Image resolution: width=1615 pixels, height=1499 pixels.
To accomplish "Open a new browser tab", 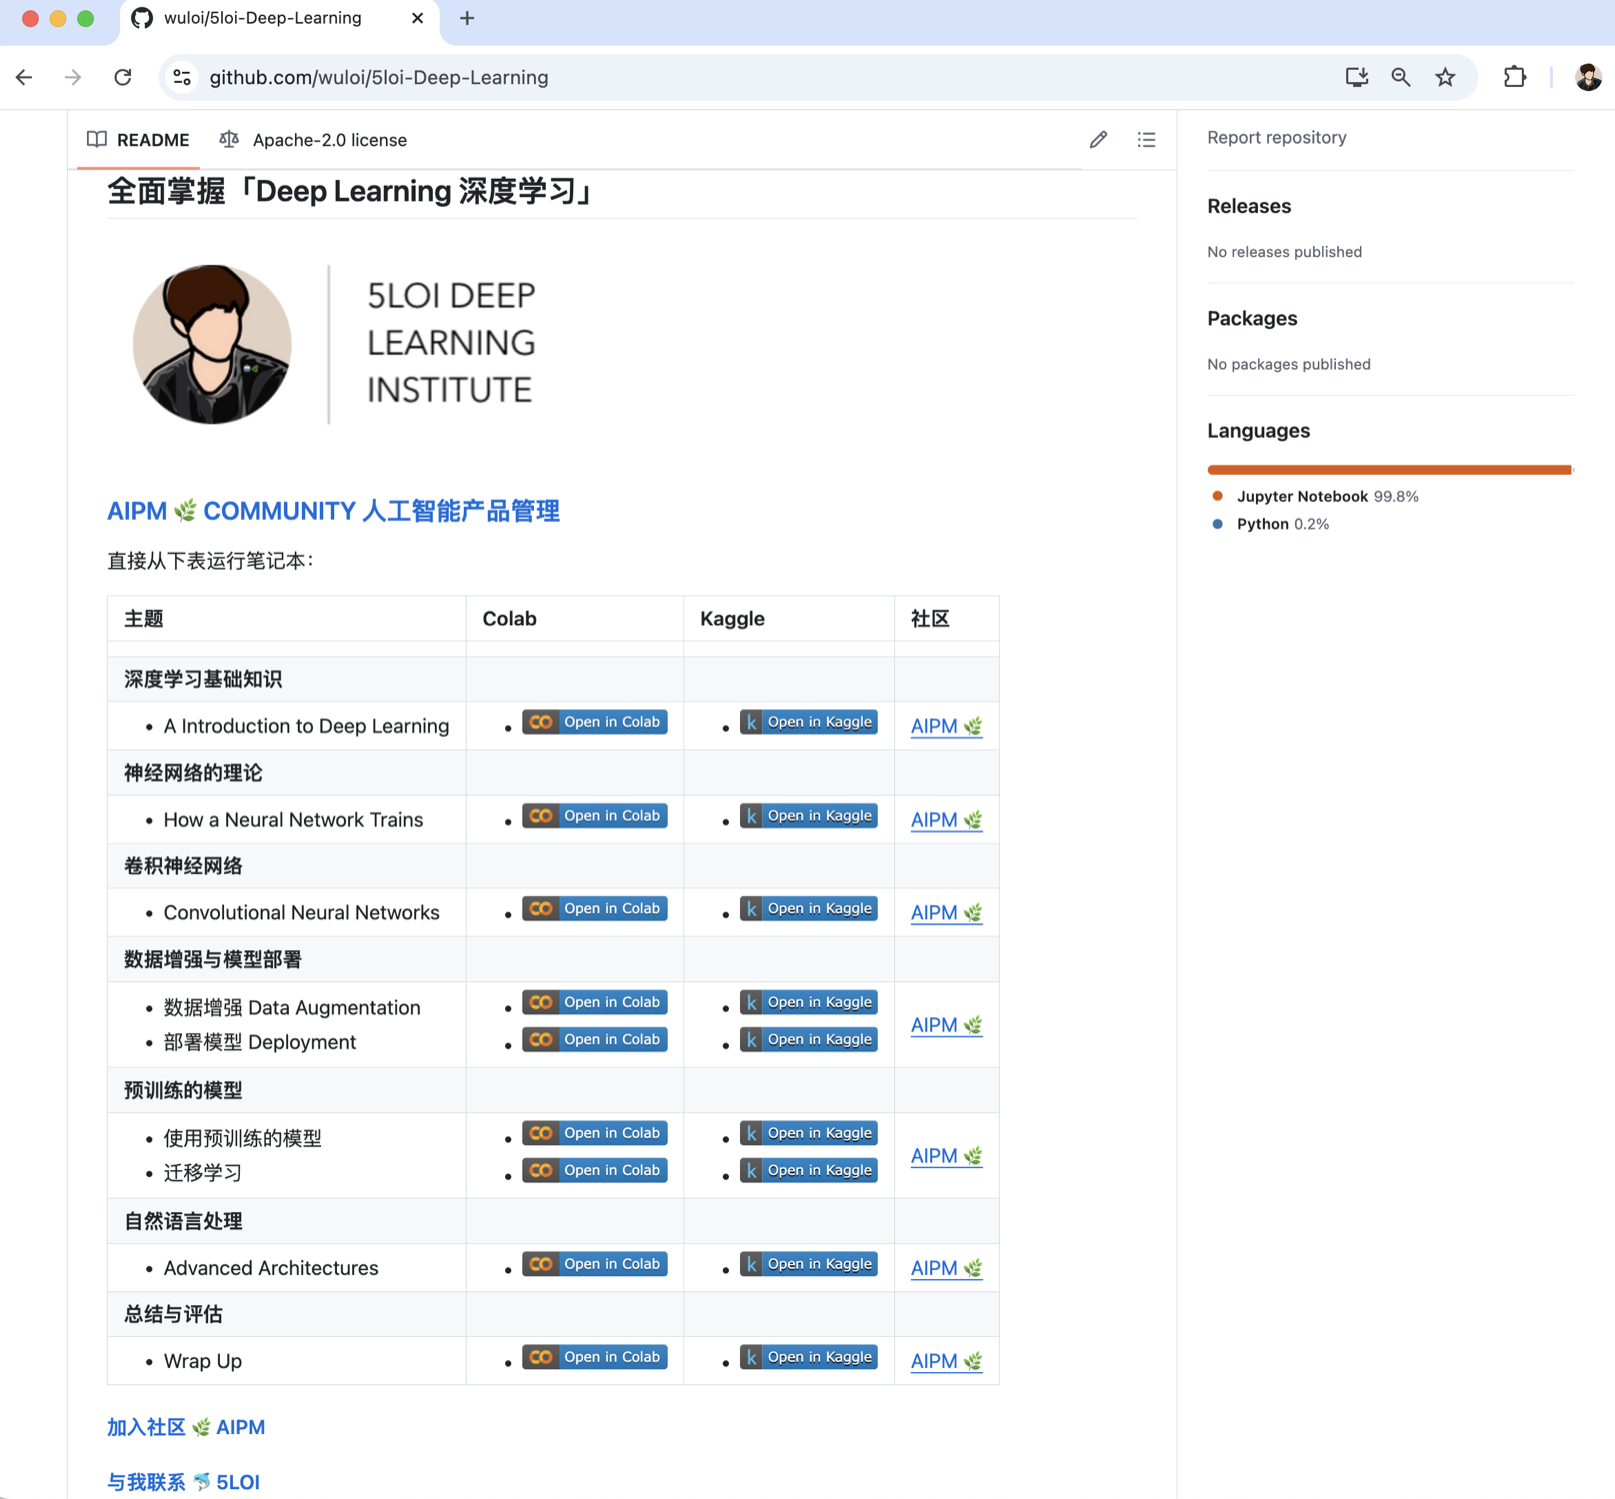I will 467,18.
